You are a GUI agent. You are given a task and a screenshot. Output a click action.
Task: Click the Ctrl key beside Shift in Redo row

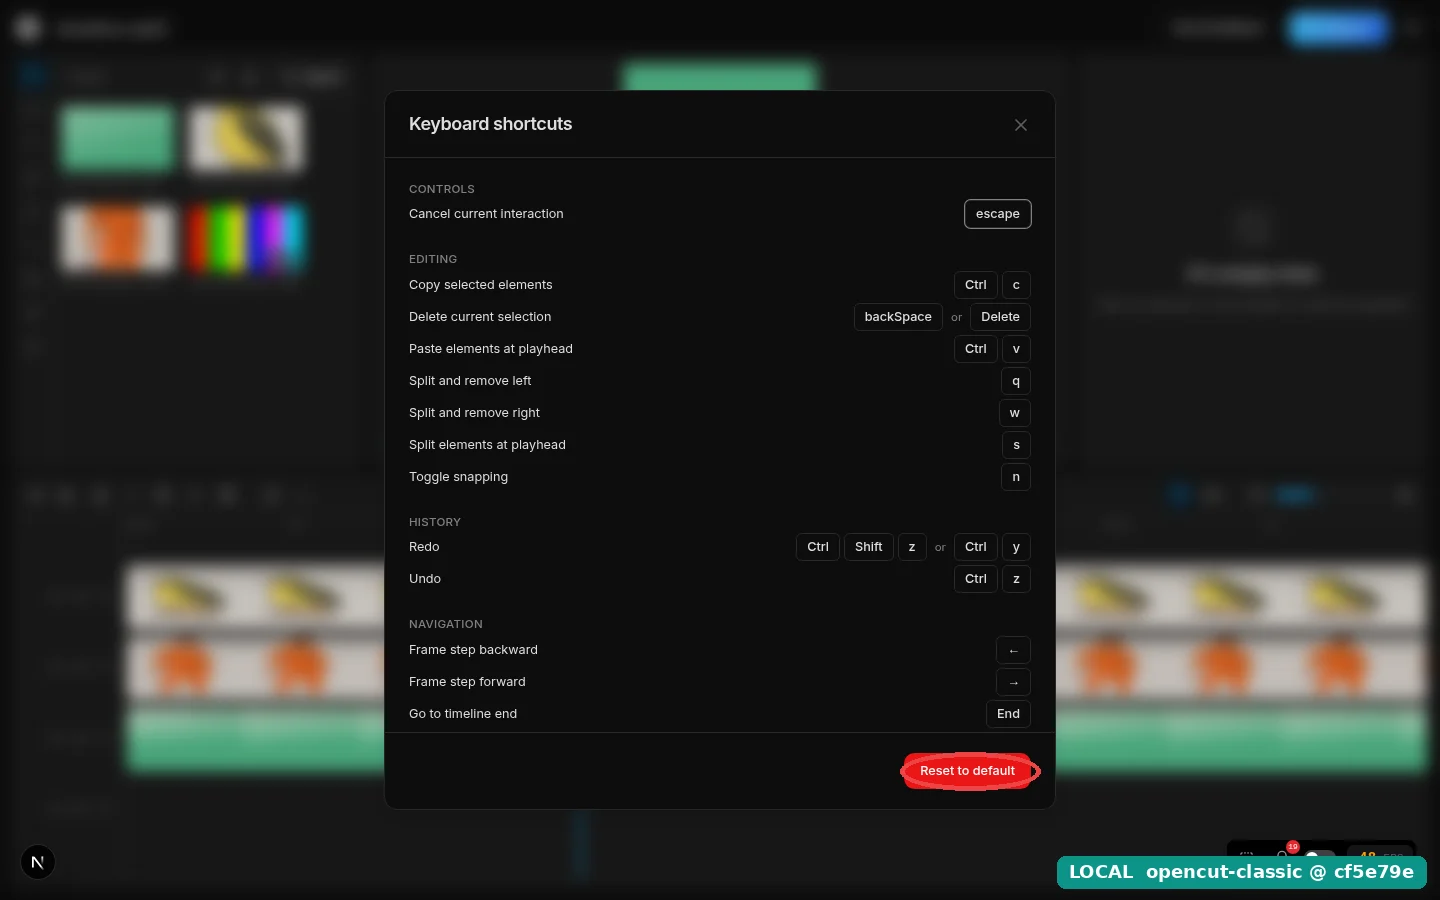[x=818, y=547]
